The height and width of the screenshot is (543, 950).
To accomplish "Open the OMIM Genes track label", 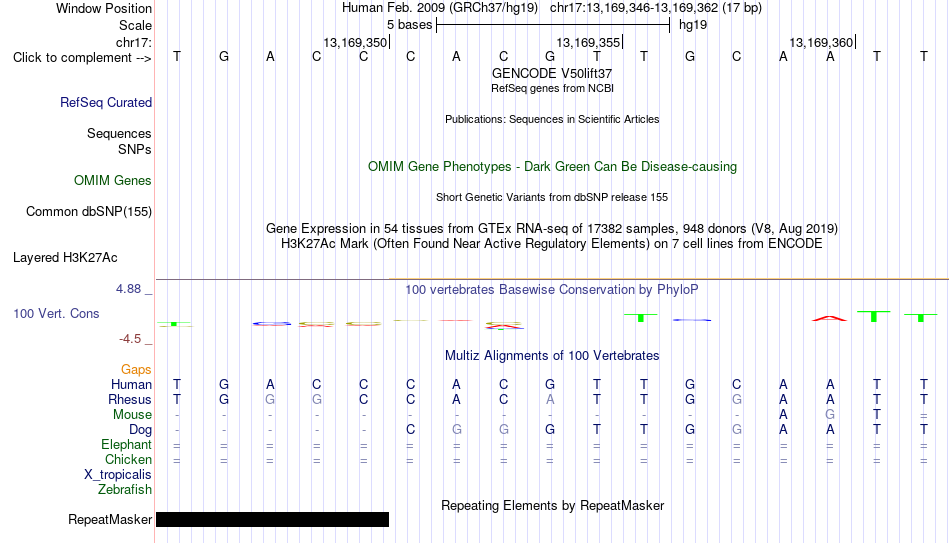I will point(112,181).
